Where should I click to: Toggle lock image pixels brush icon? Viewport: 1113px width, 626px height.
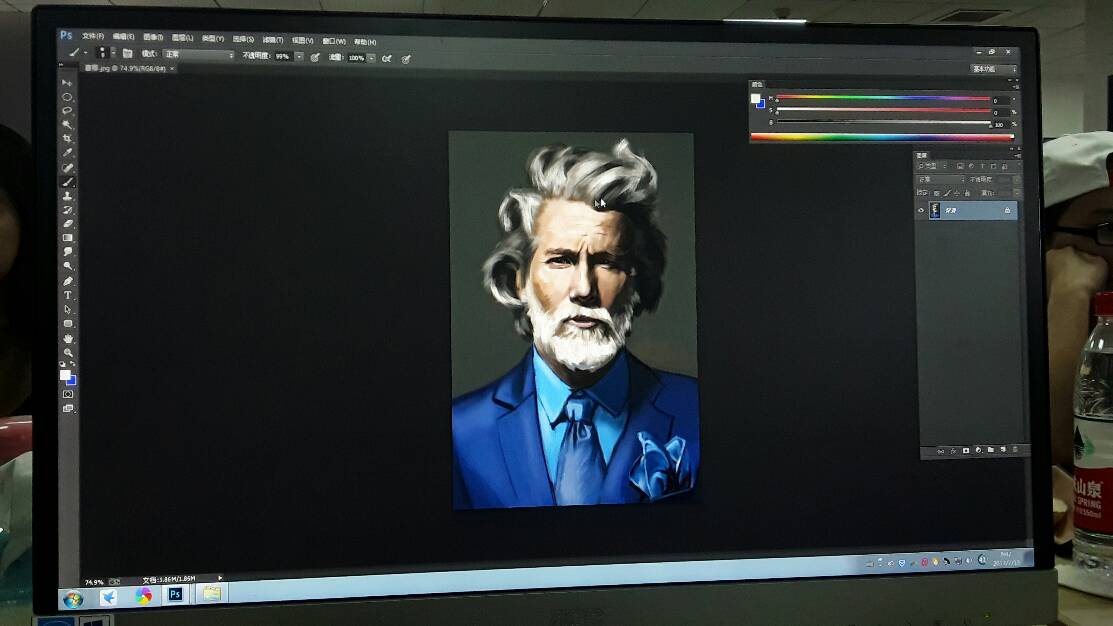tap(947, 193)
